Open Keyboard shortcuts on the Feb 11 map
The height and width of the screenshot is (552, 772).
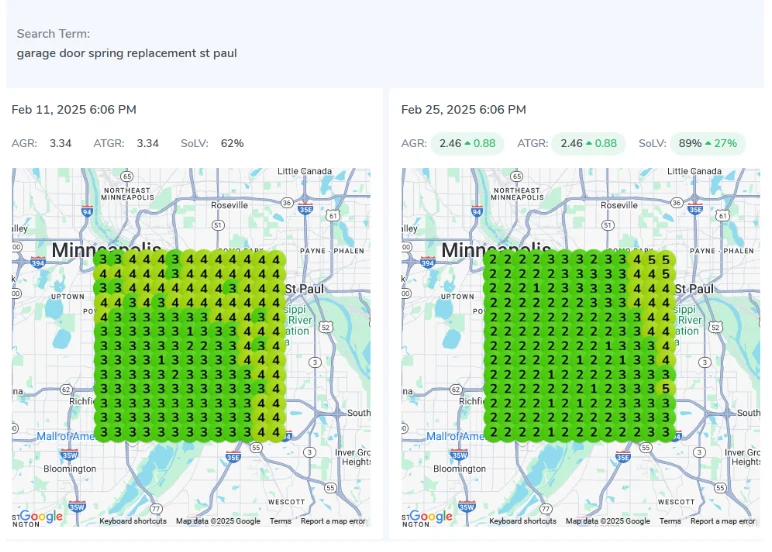pyautogui.click(x=133, y=521)
